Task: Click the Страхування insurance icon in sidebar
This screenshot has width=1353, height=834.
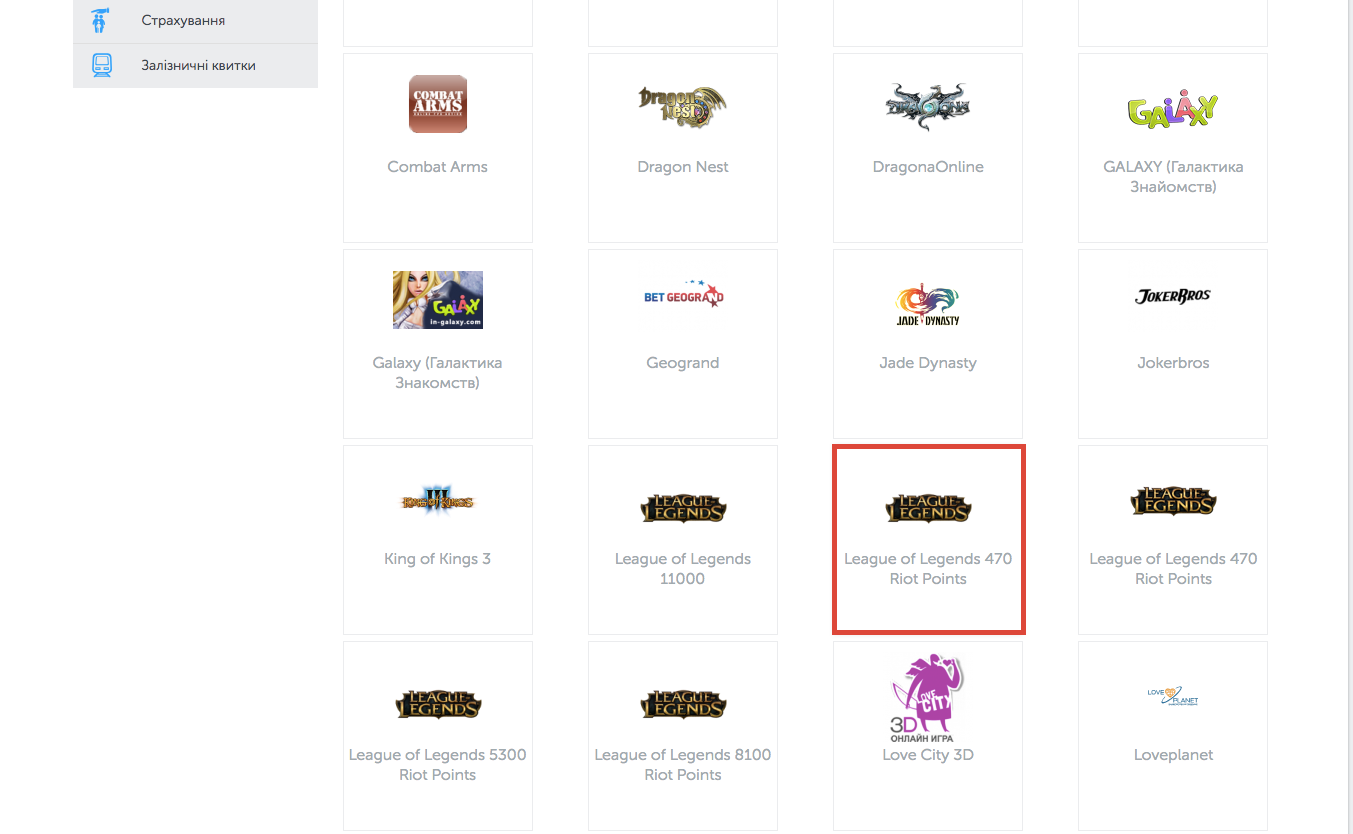Action: (100, 20)
